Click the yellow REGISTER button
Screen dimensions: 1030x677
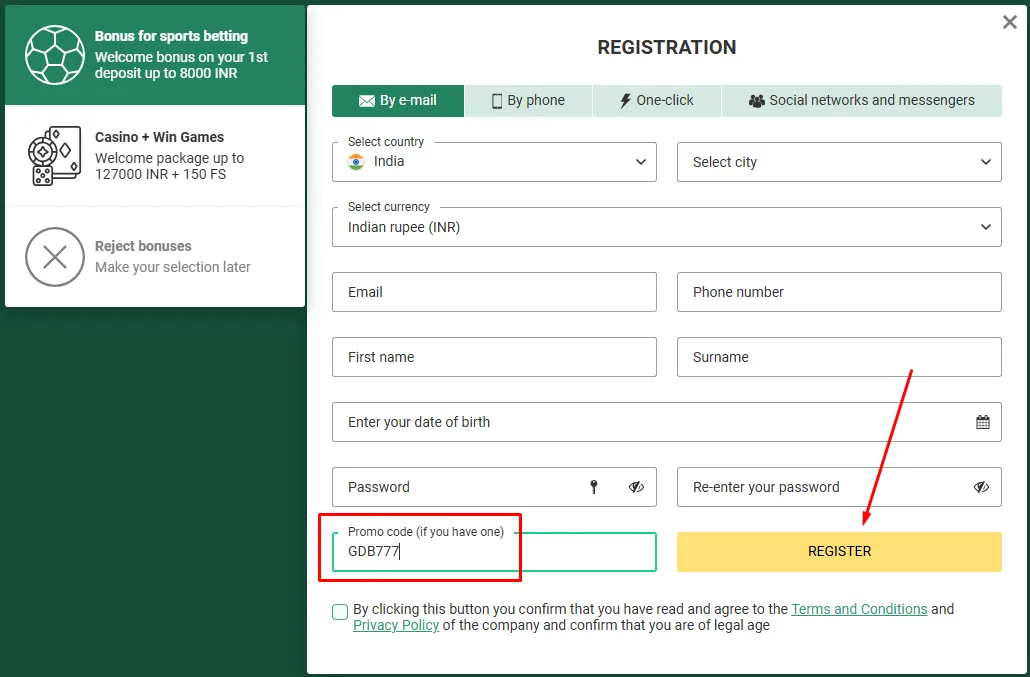pos(839,552)
